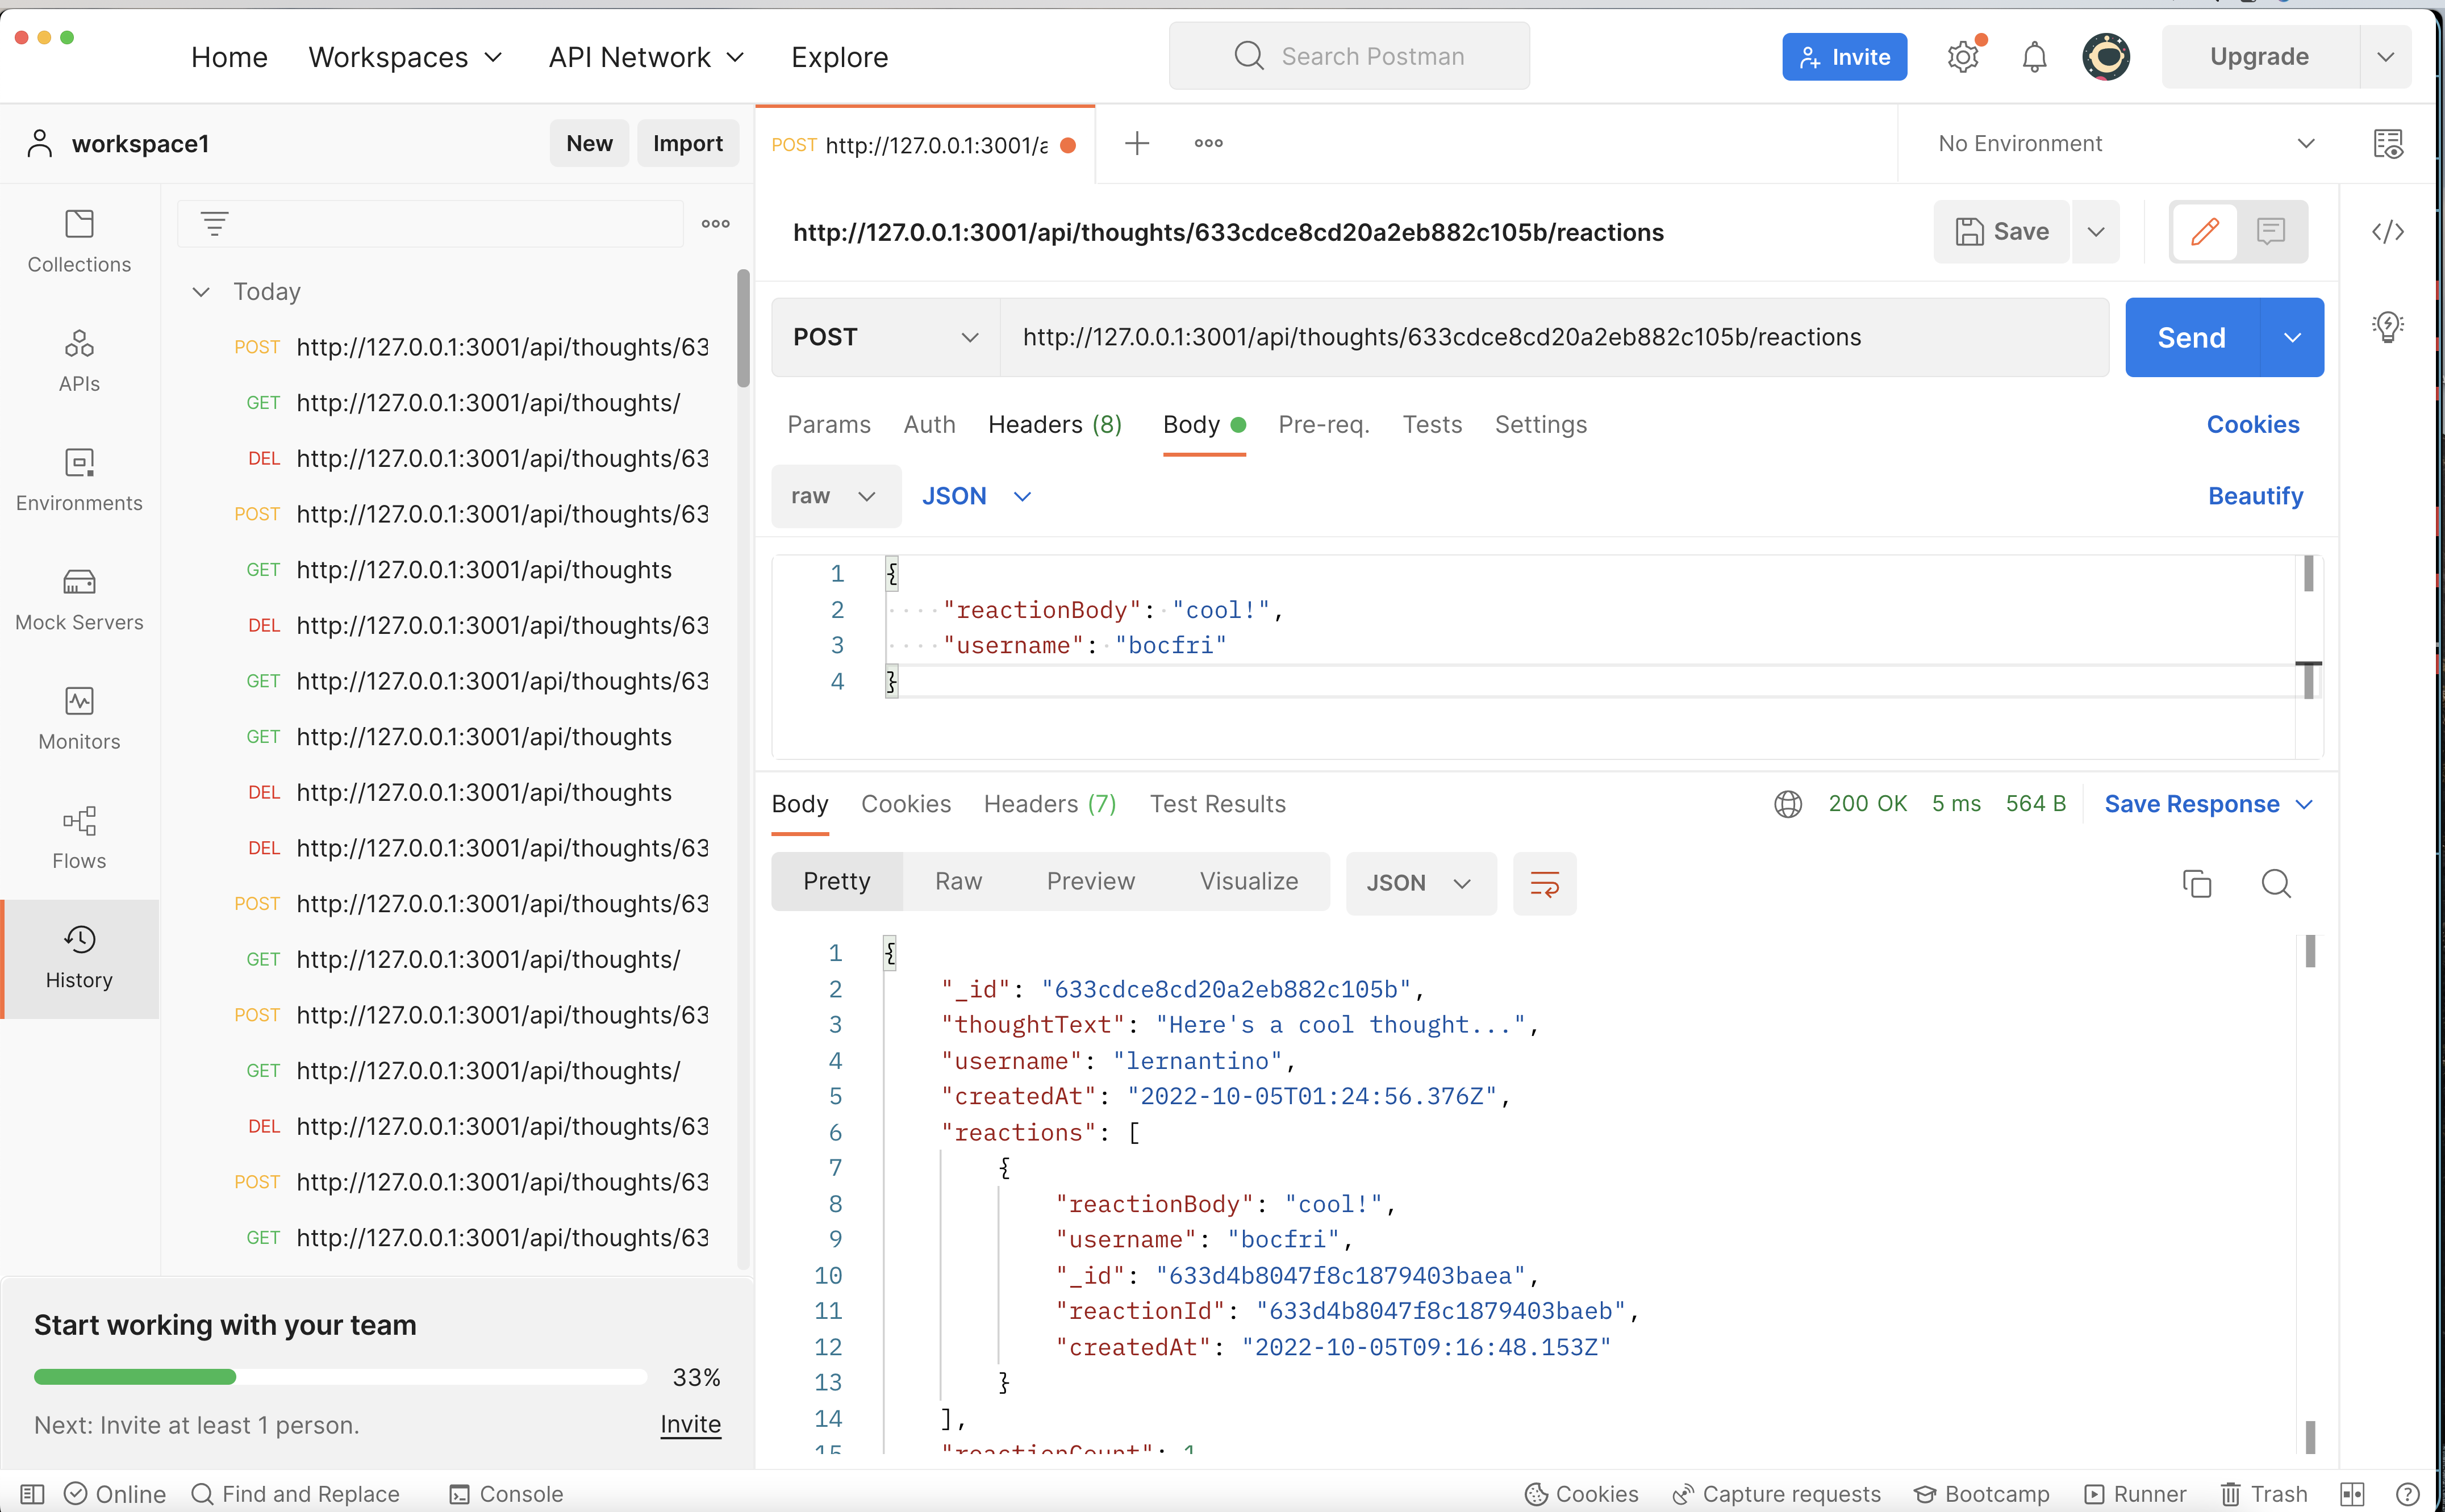Open the POST method dropdown
Viewport: 2445px width, 1512px height.
coord(884,337)
